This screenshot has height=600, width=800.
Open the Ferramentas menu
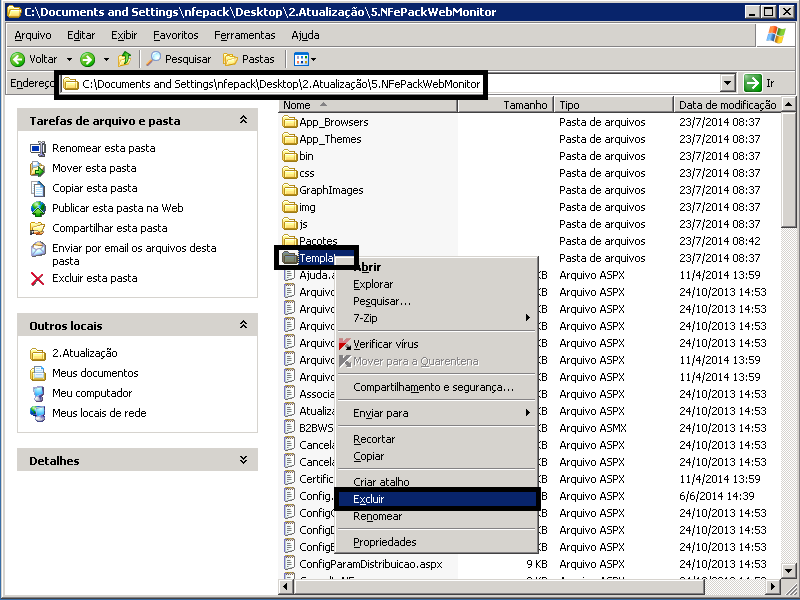point(244,35)
